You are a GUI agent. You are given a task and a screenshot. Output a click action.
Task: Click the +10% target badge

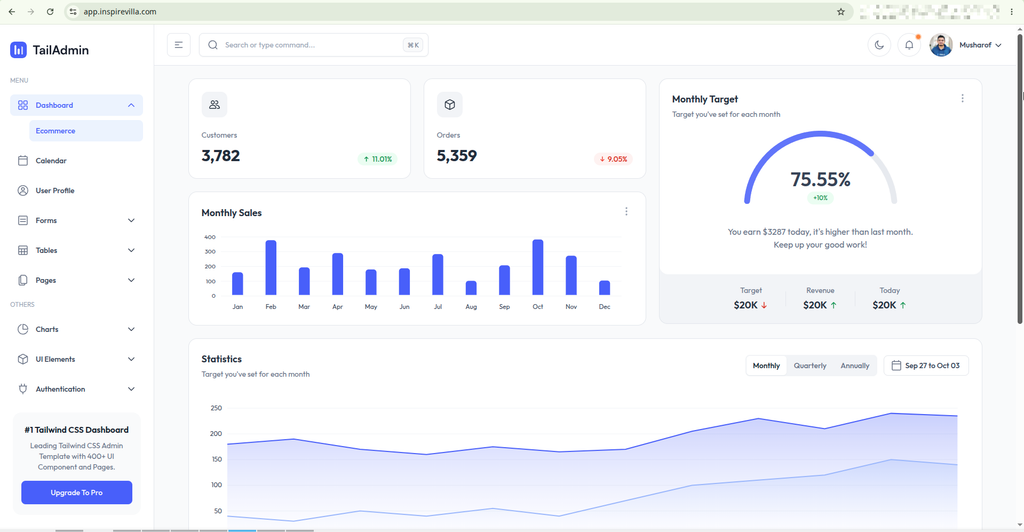tap(820, 198)
